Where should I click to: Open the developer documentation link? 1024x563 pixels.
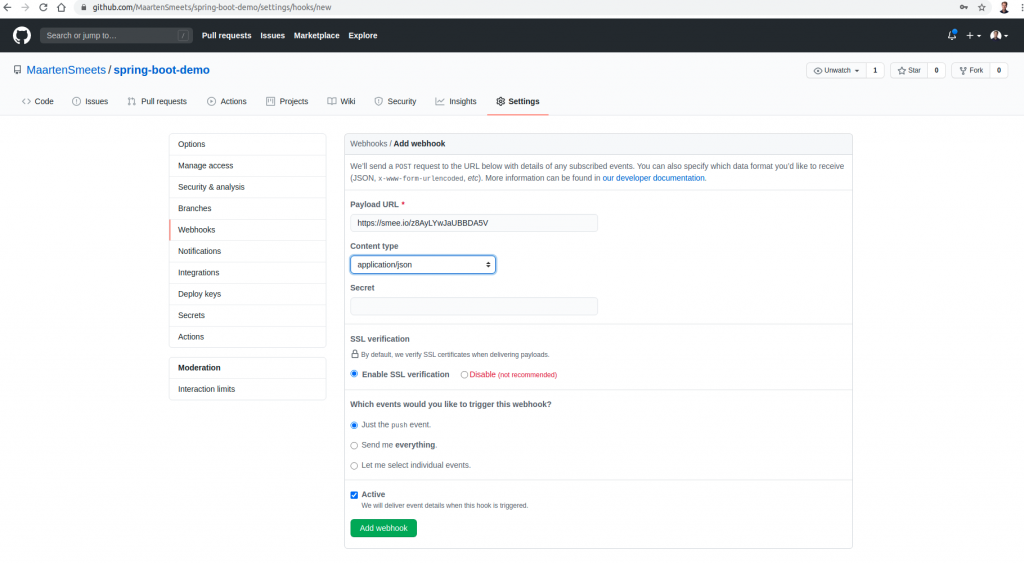pyautogui.click(x=654, y=178)
